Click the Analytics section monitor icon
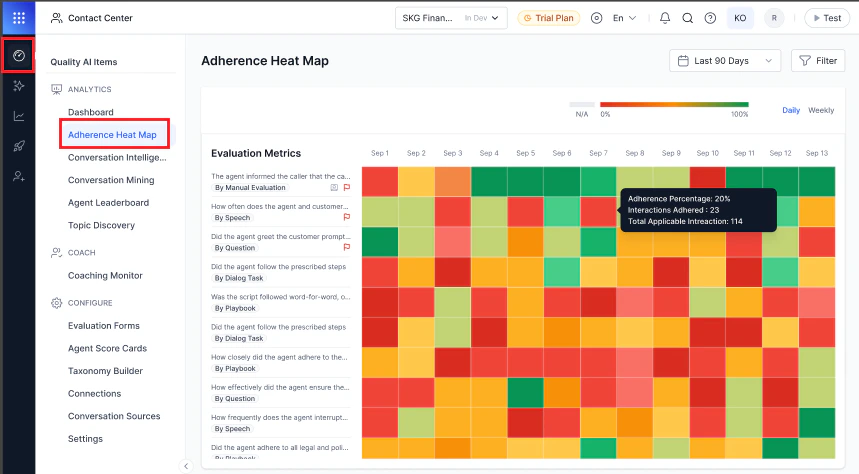Viewport: 859px width, 474px height. coord(56,89)
